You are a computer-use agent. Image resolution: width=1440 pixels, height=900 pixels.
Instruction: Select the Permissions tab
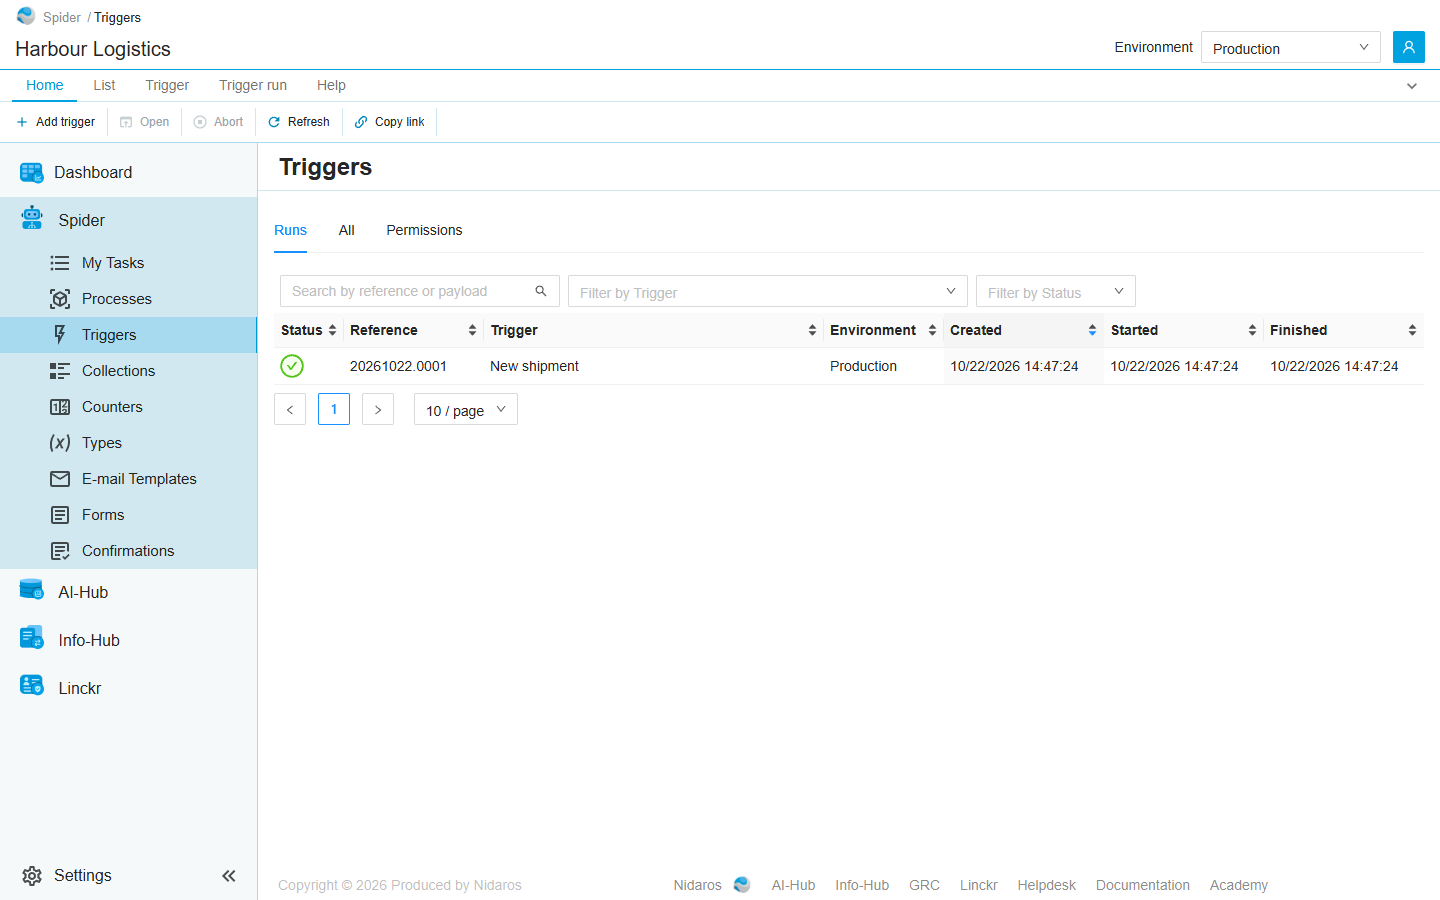click(424, 230)
